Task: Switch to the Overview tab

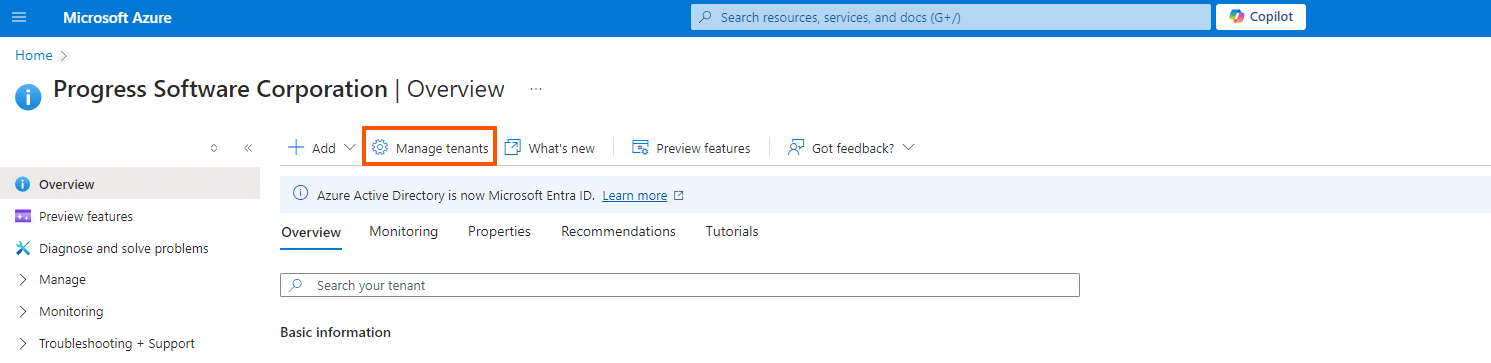Action: 311,231
